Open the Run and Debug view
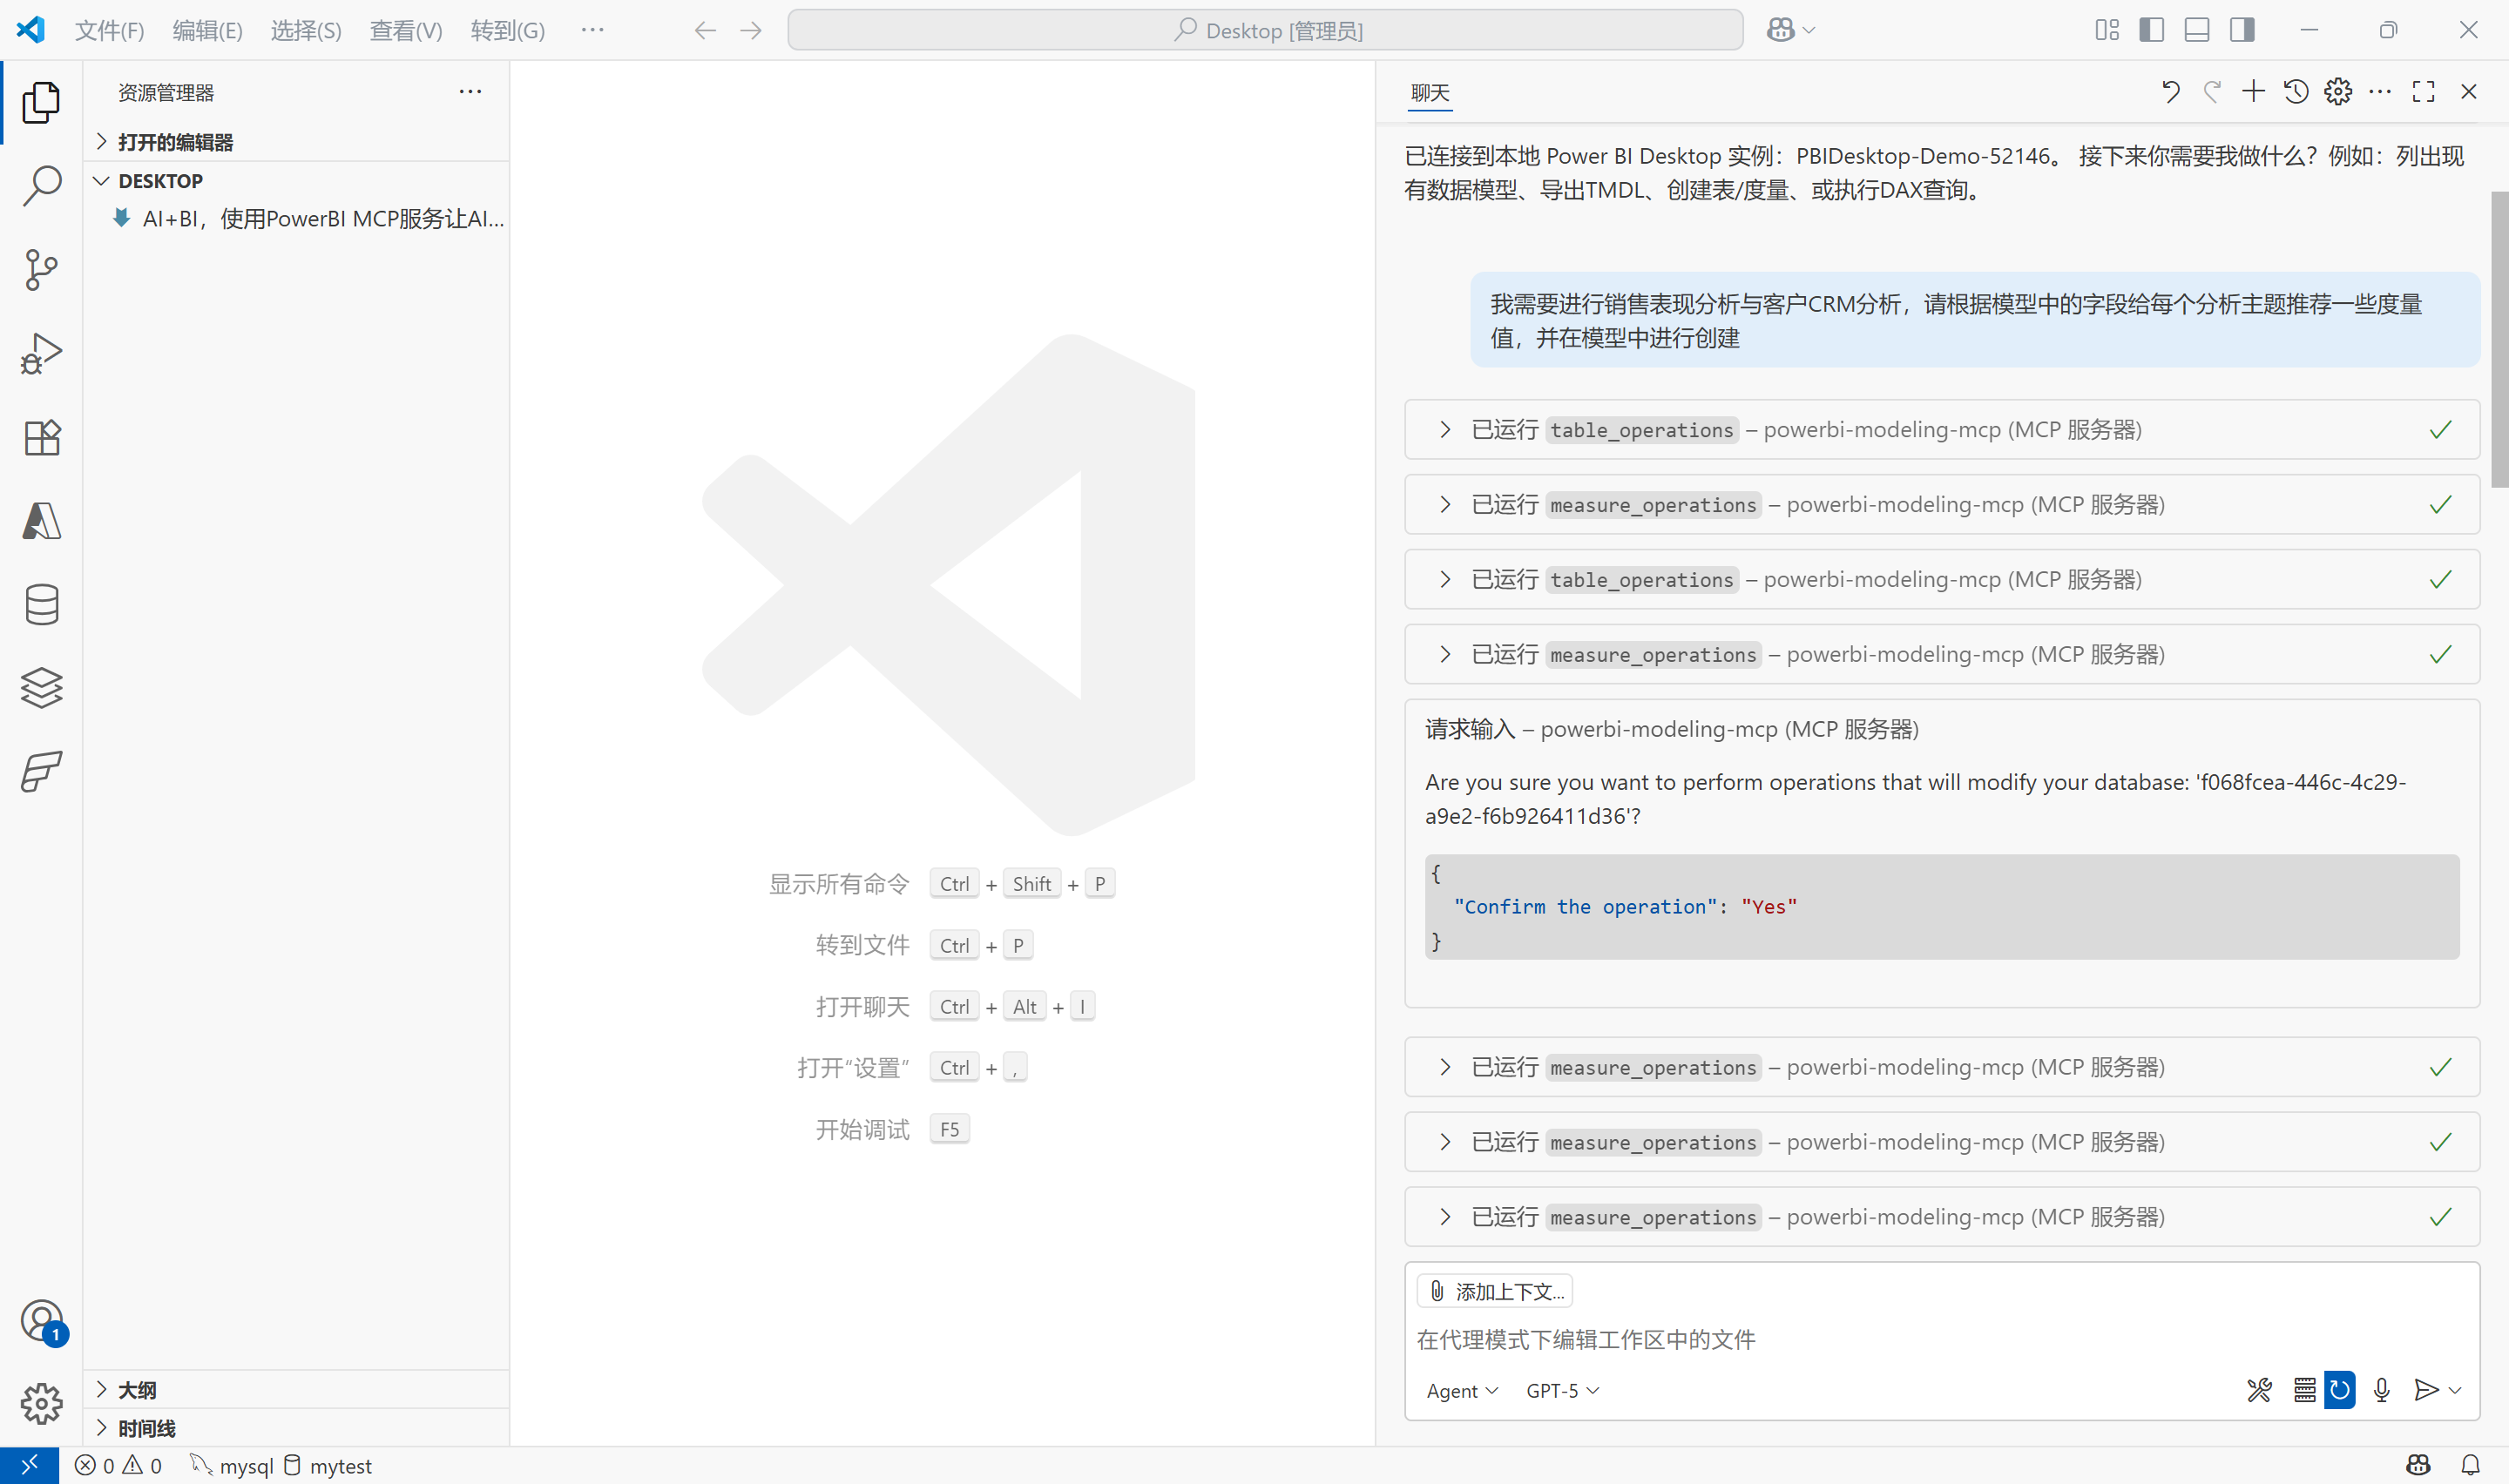This screenshot has width=2509, height=1484. pyautogui.click(x=41, y=353)
